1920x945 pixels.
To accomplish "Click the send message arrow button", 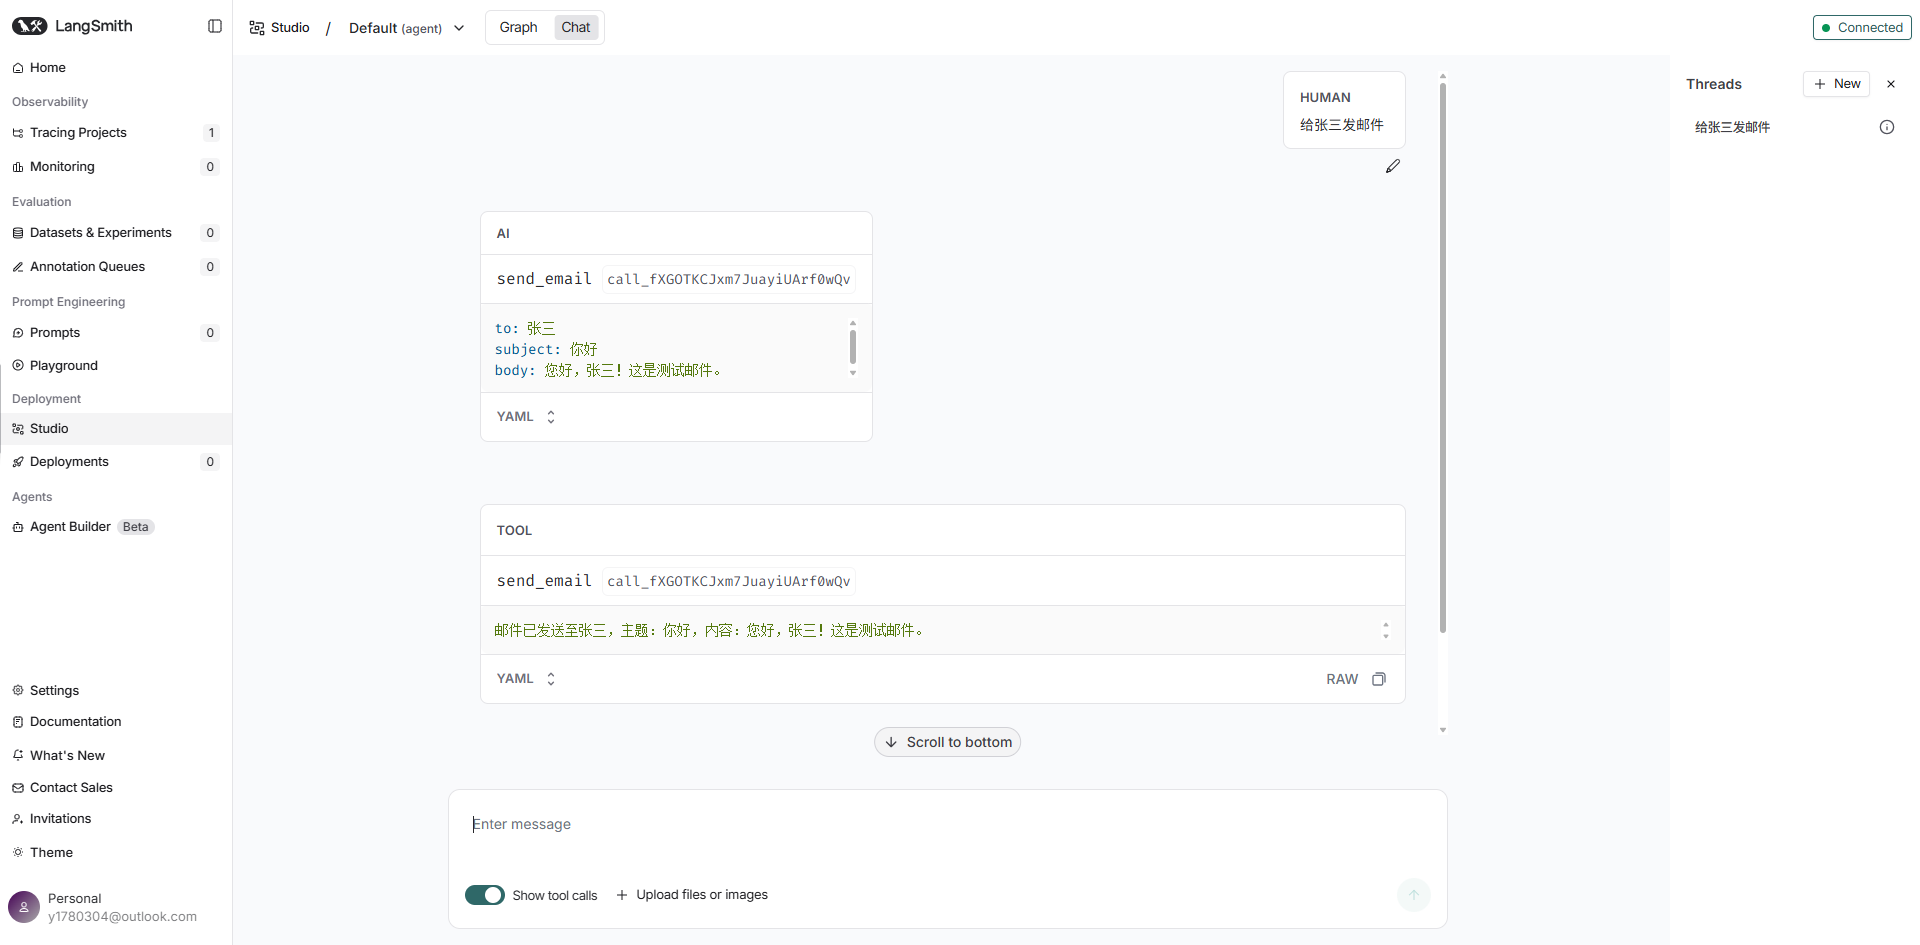I will pyautogui.click(x=1413, y=894).
